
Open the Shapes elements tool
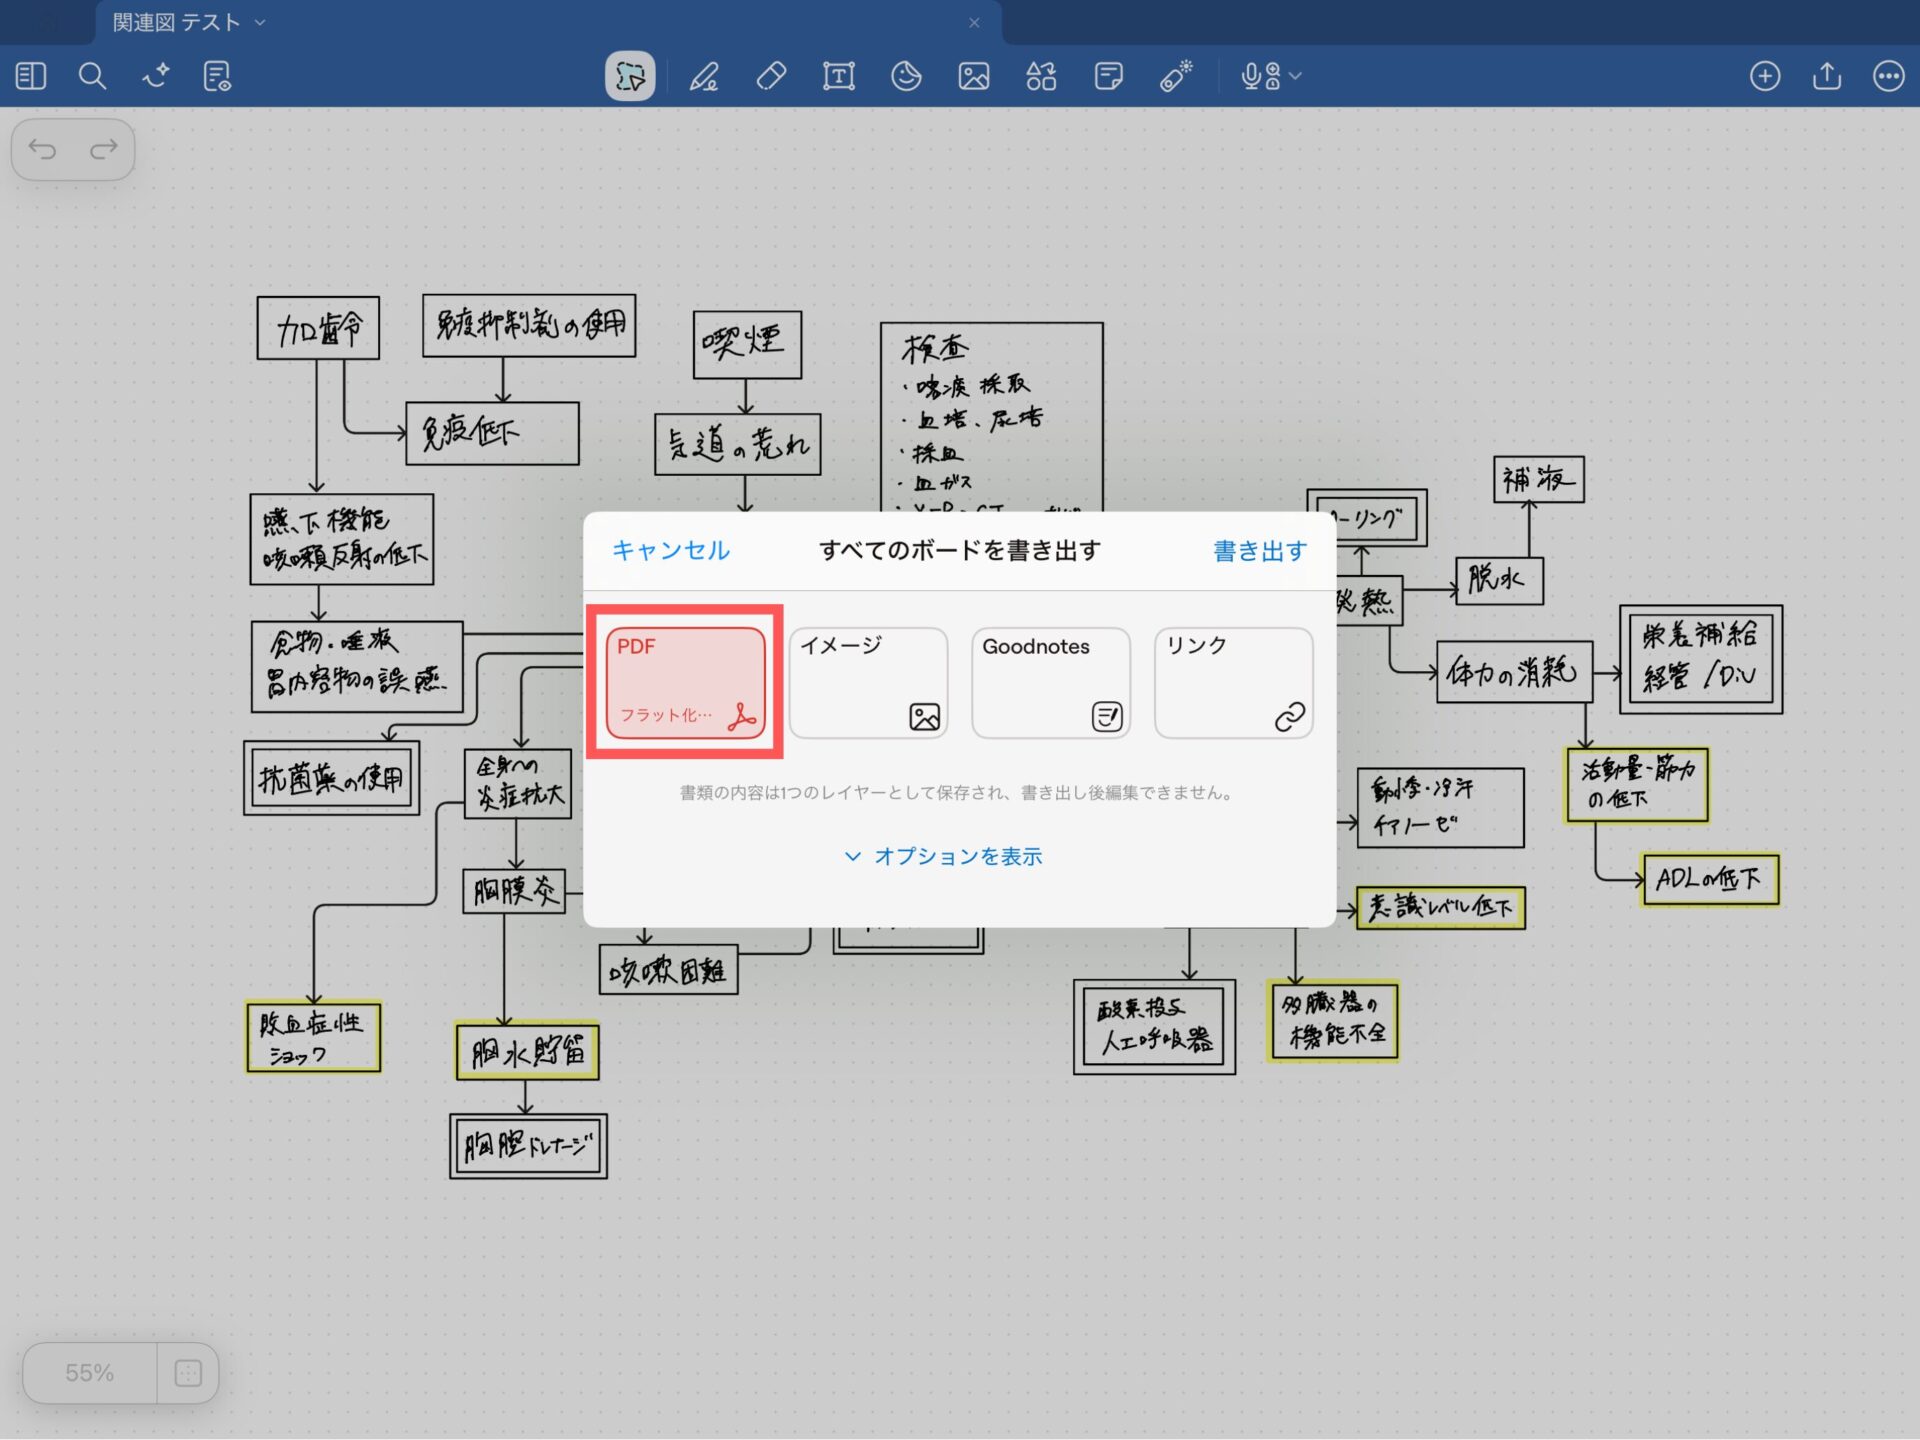[1041, 76]
